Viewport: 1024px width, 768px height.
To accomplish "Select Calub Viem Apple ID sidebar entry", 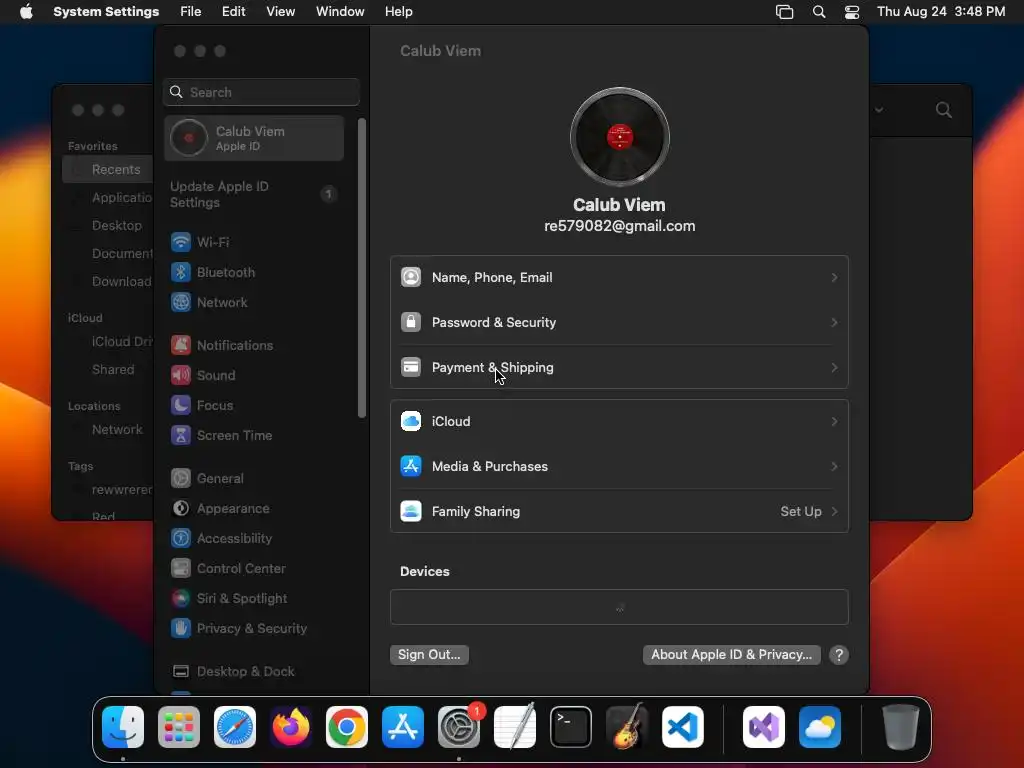I will pos(254,138).
